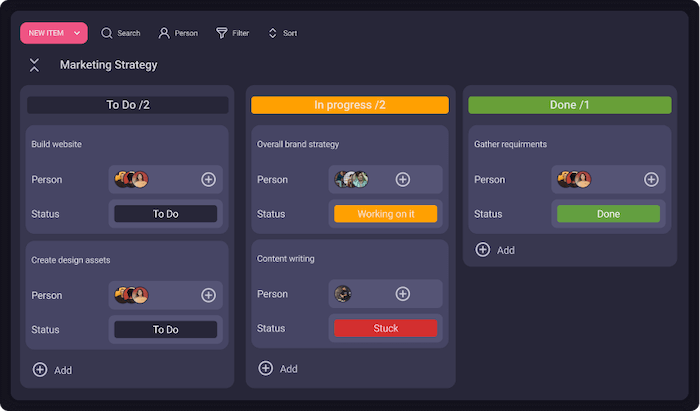Open the Person filter icon

[x=164, y=33]
